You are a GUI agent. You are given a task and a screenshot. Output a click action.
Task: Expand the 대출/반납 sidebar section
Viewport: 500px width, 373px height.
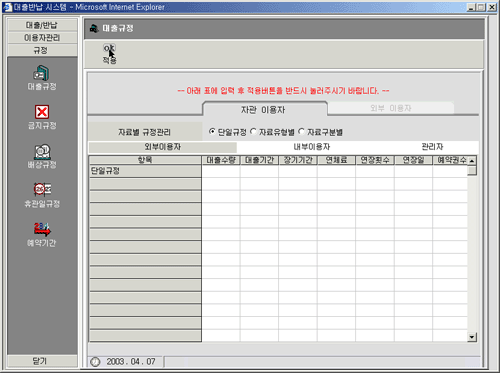point(42,25)
